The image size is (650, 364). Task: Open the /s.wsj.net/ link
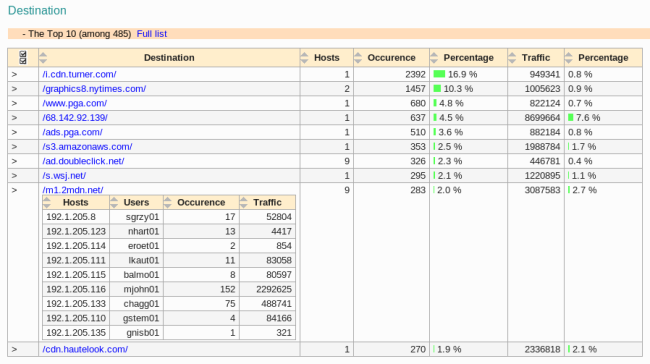64,176
